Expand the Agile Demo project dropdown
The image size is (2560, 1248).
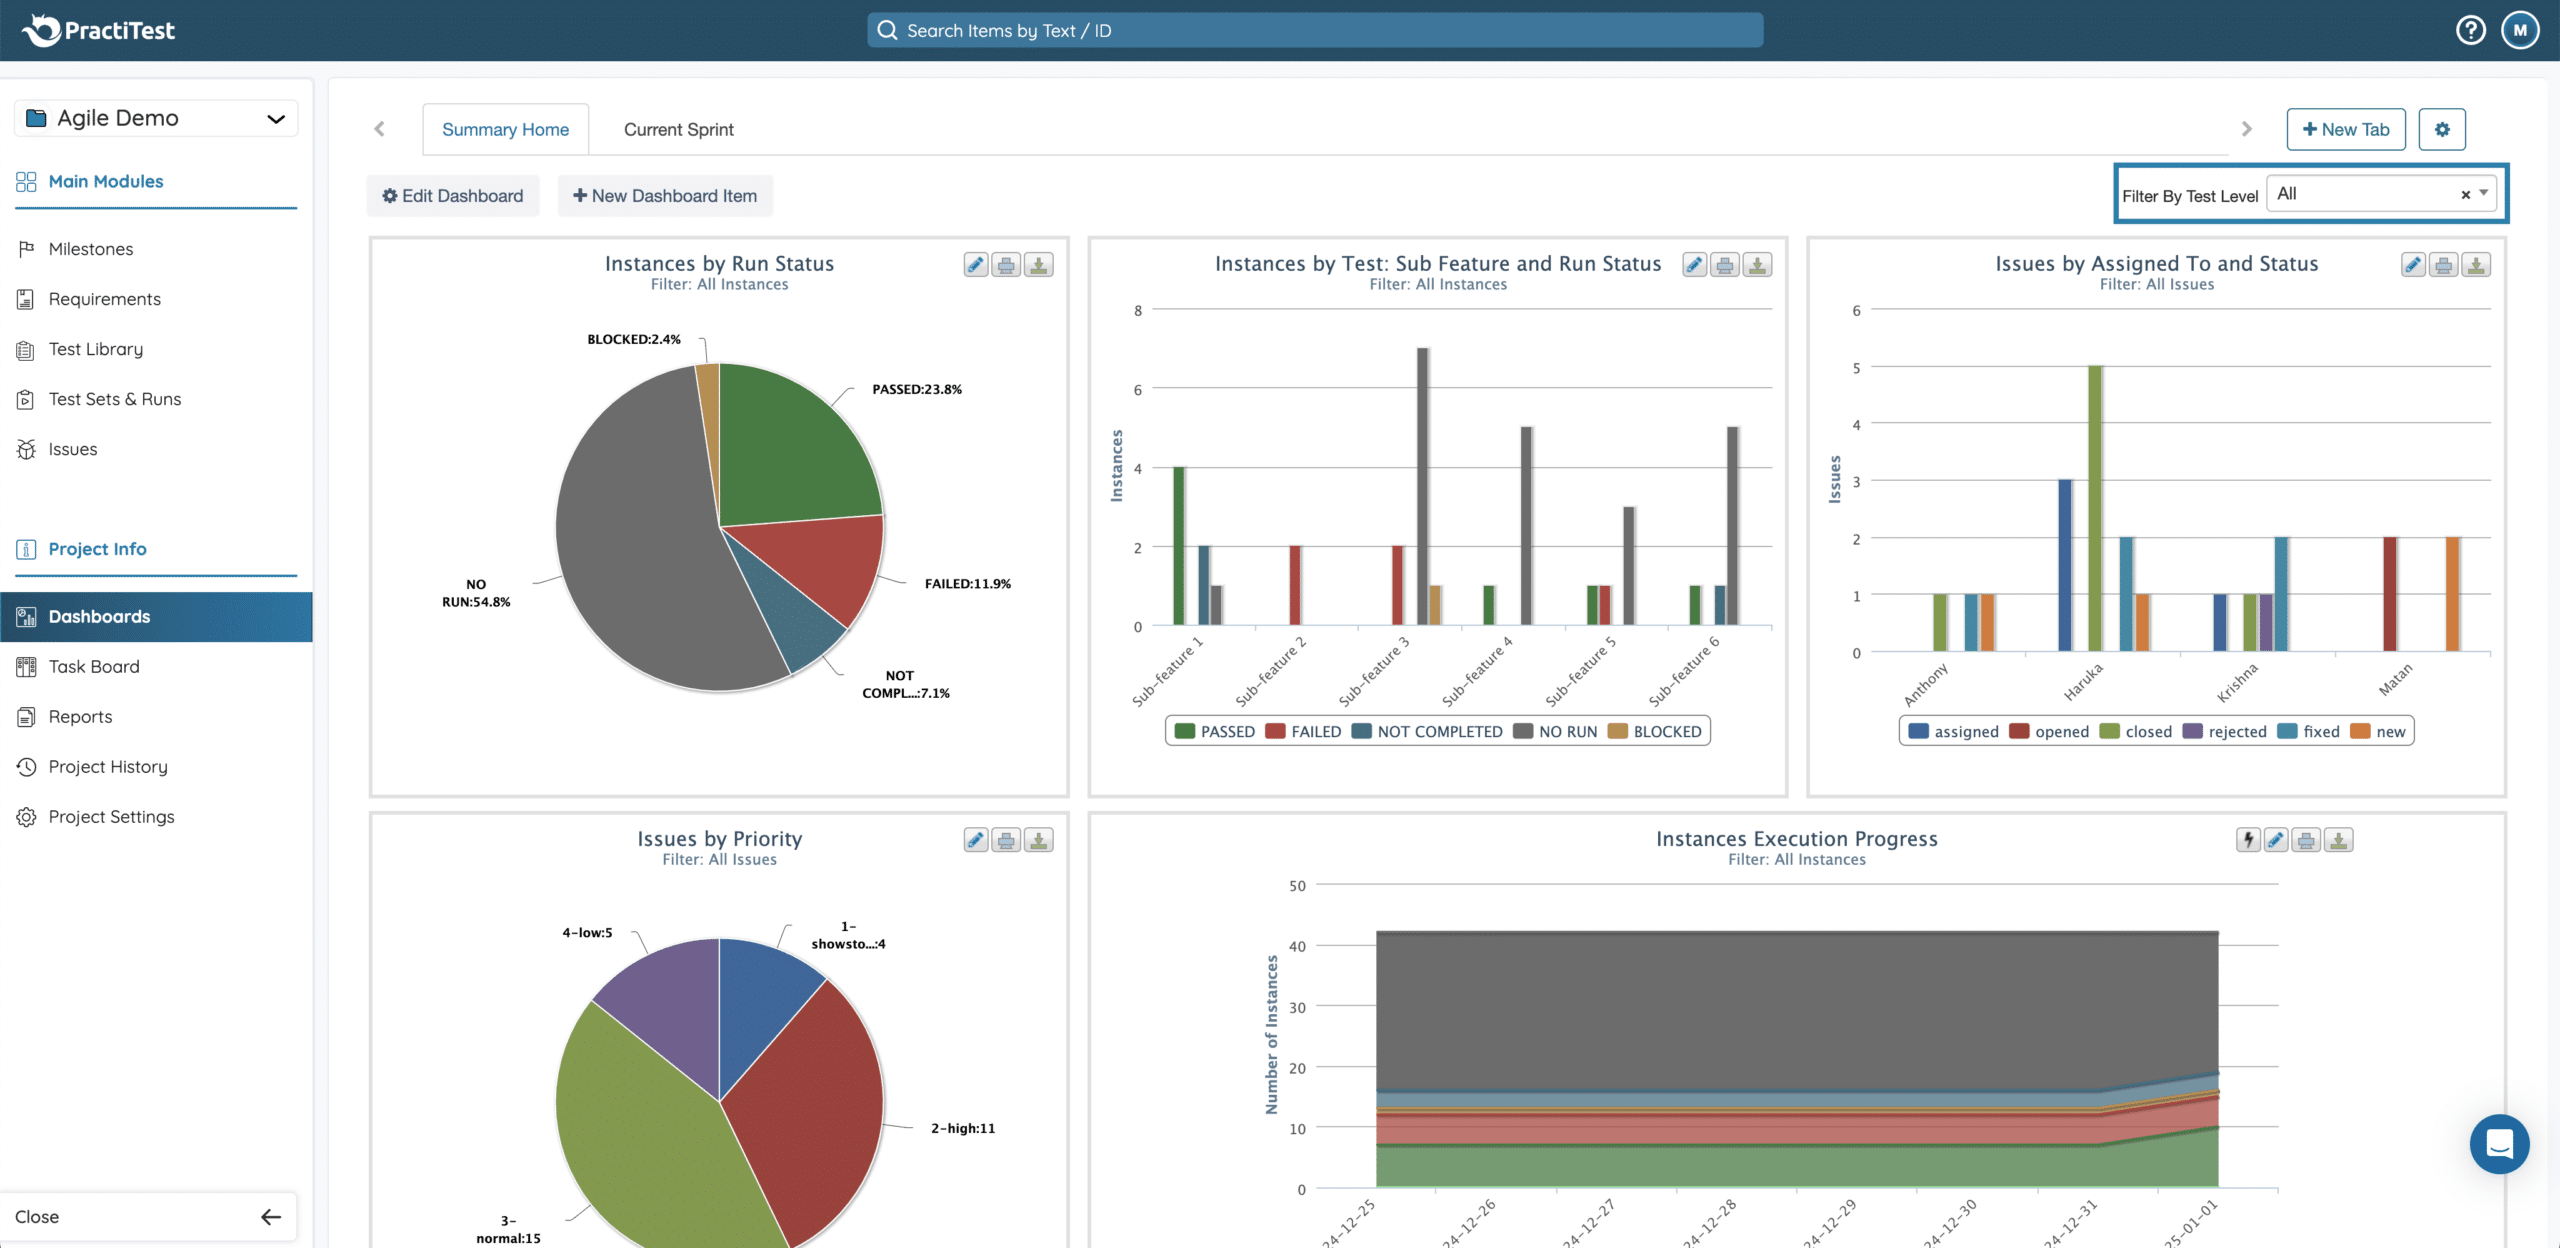pyautogui.click(x=156, y=118)
